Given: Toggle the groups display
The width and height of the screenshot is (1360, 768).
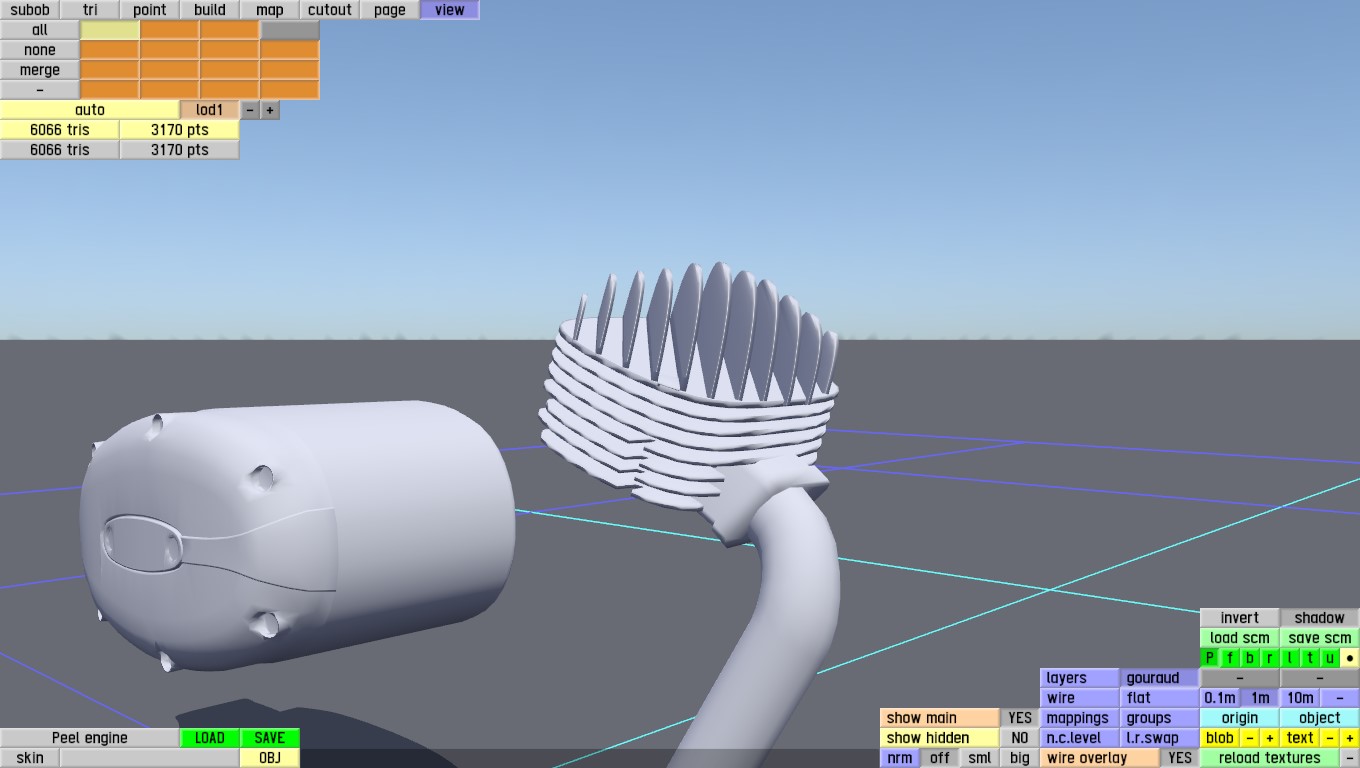Looking at the screenshot, I should pyautogui.click(x=1160, y=718).
